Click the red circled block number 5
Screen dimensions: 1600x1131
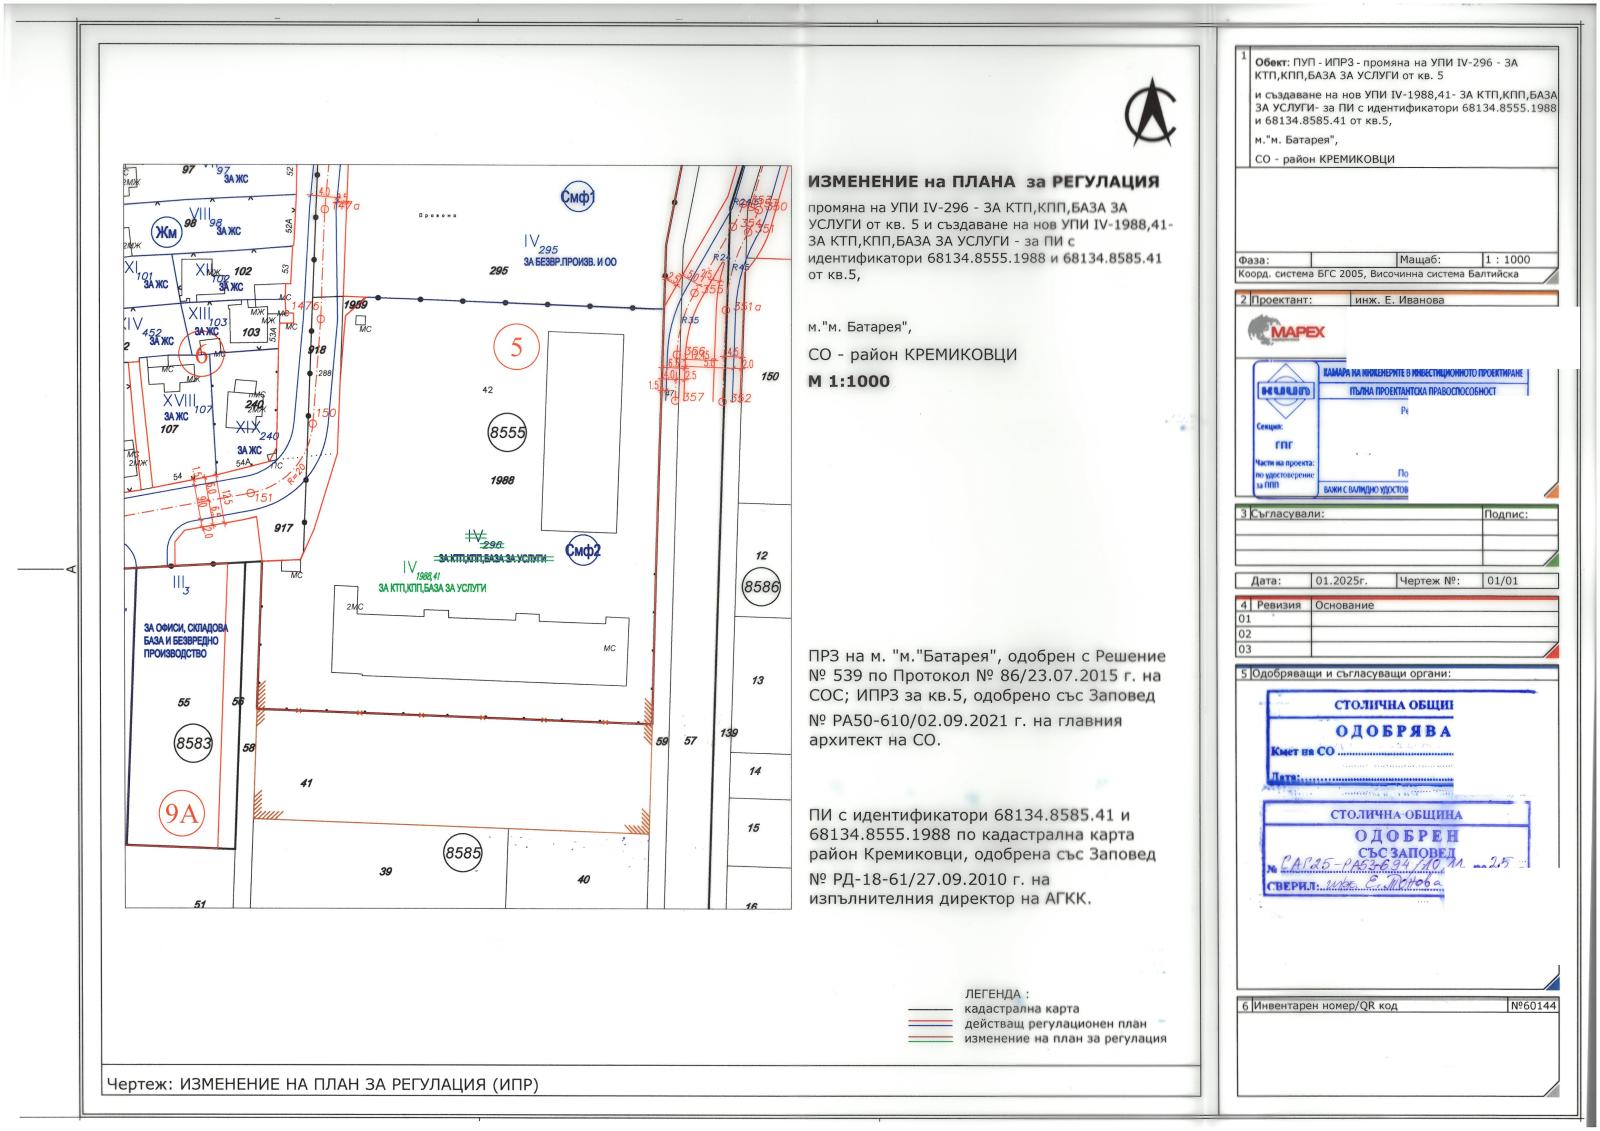click(x=517, y=348)
